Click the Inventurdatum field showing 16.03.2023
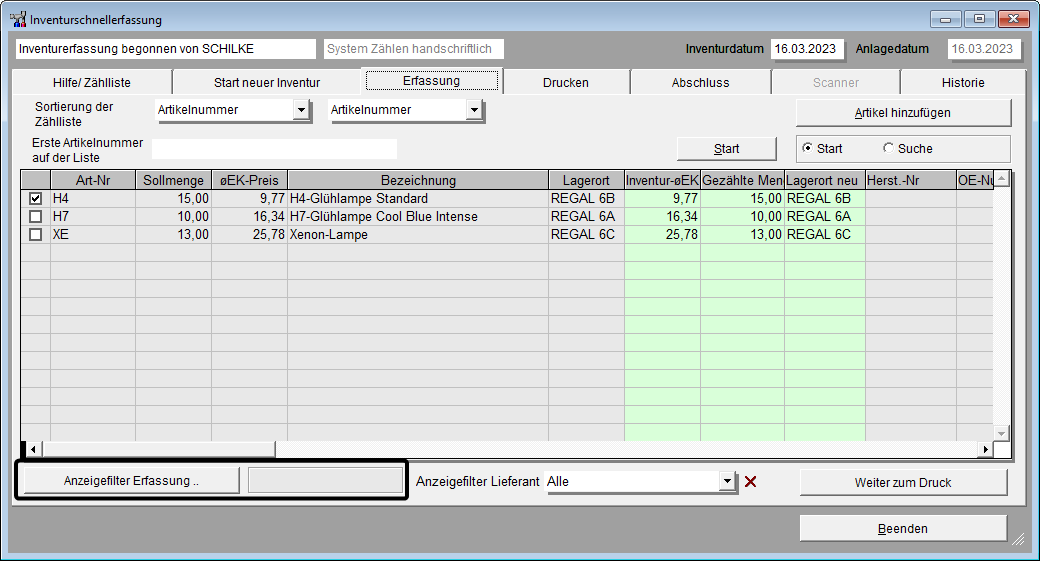 pyautogui.click(x=807, y=49)
